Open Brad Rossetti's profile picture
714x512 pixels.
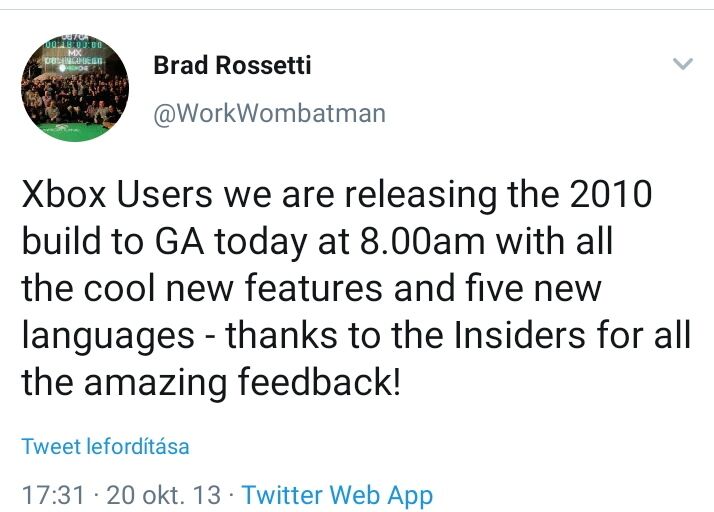[75, 89]
